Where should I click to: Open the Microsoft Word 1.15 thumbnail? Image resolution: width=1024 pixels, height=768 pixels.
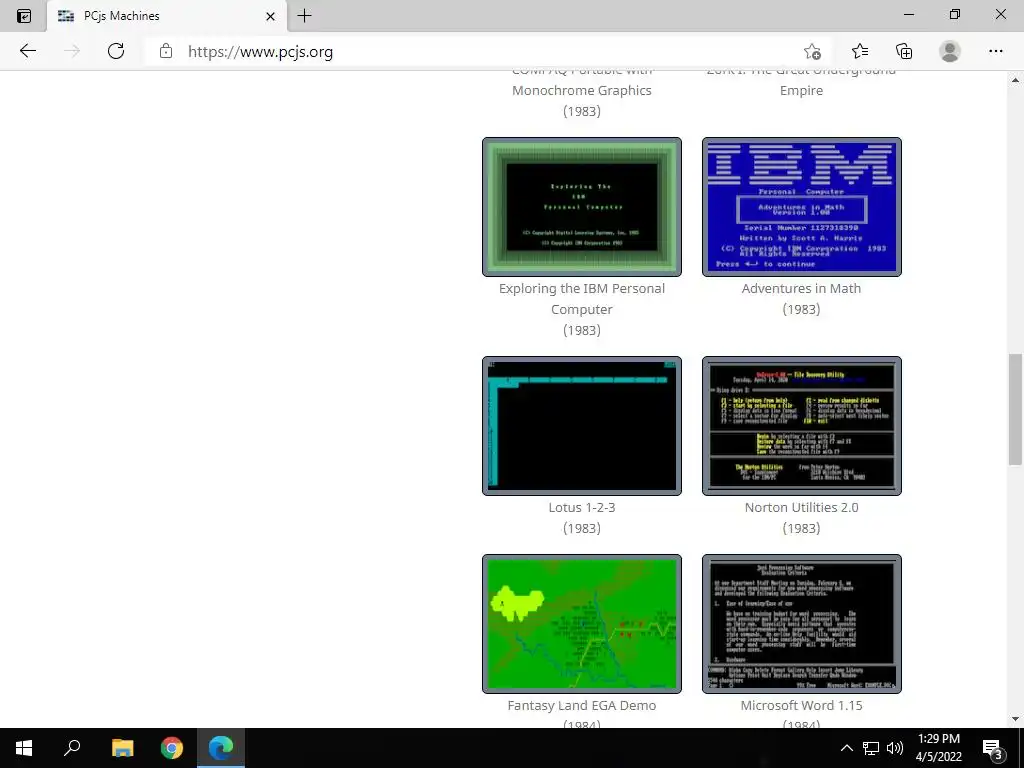[x=801, y=624]
